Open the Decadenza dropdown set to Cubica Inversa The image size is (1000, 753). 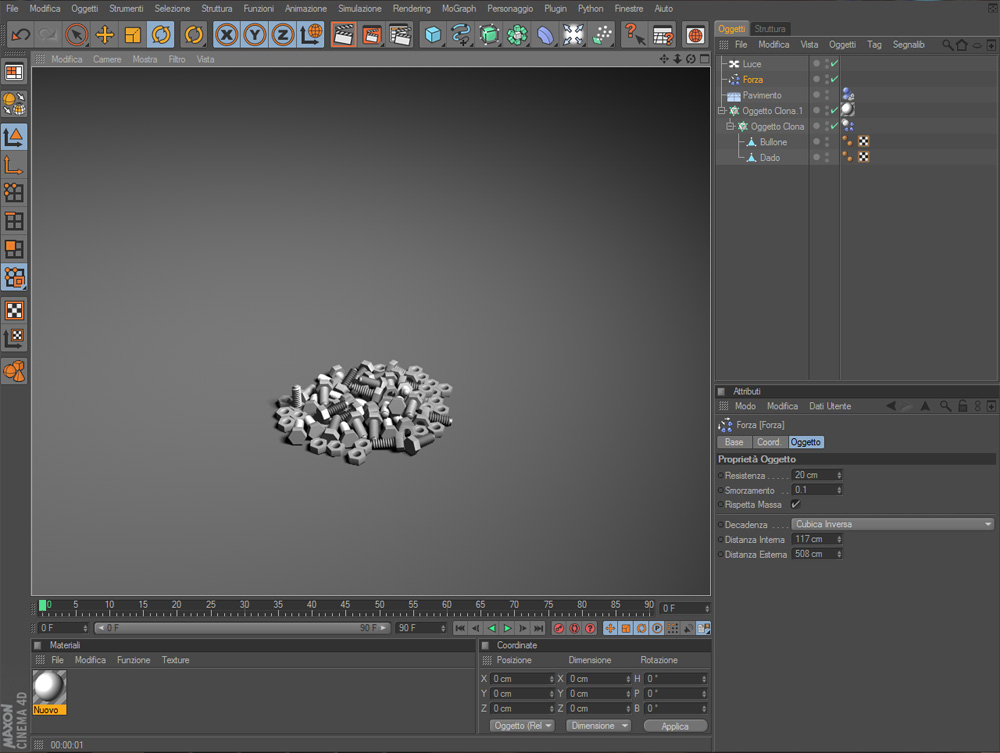892,524
